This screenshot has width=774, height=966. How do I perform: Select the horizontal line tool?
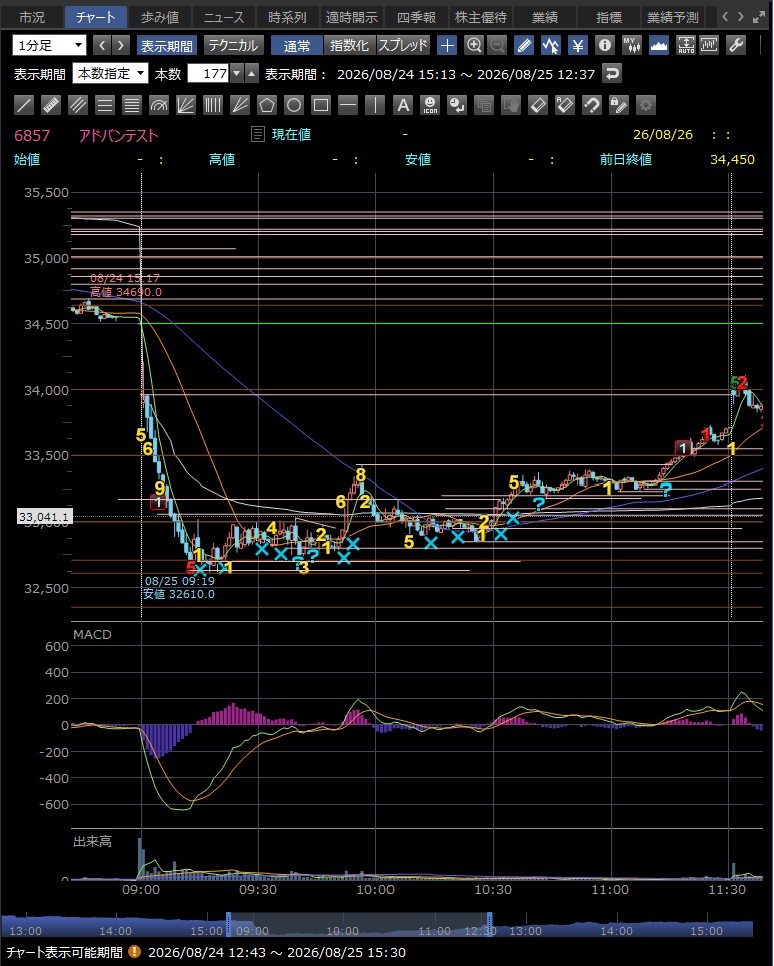click(x=348, y=105)
